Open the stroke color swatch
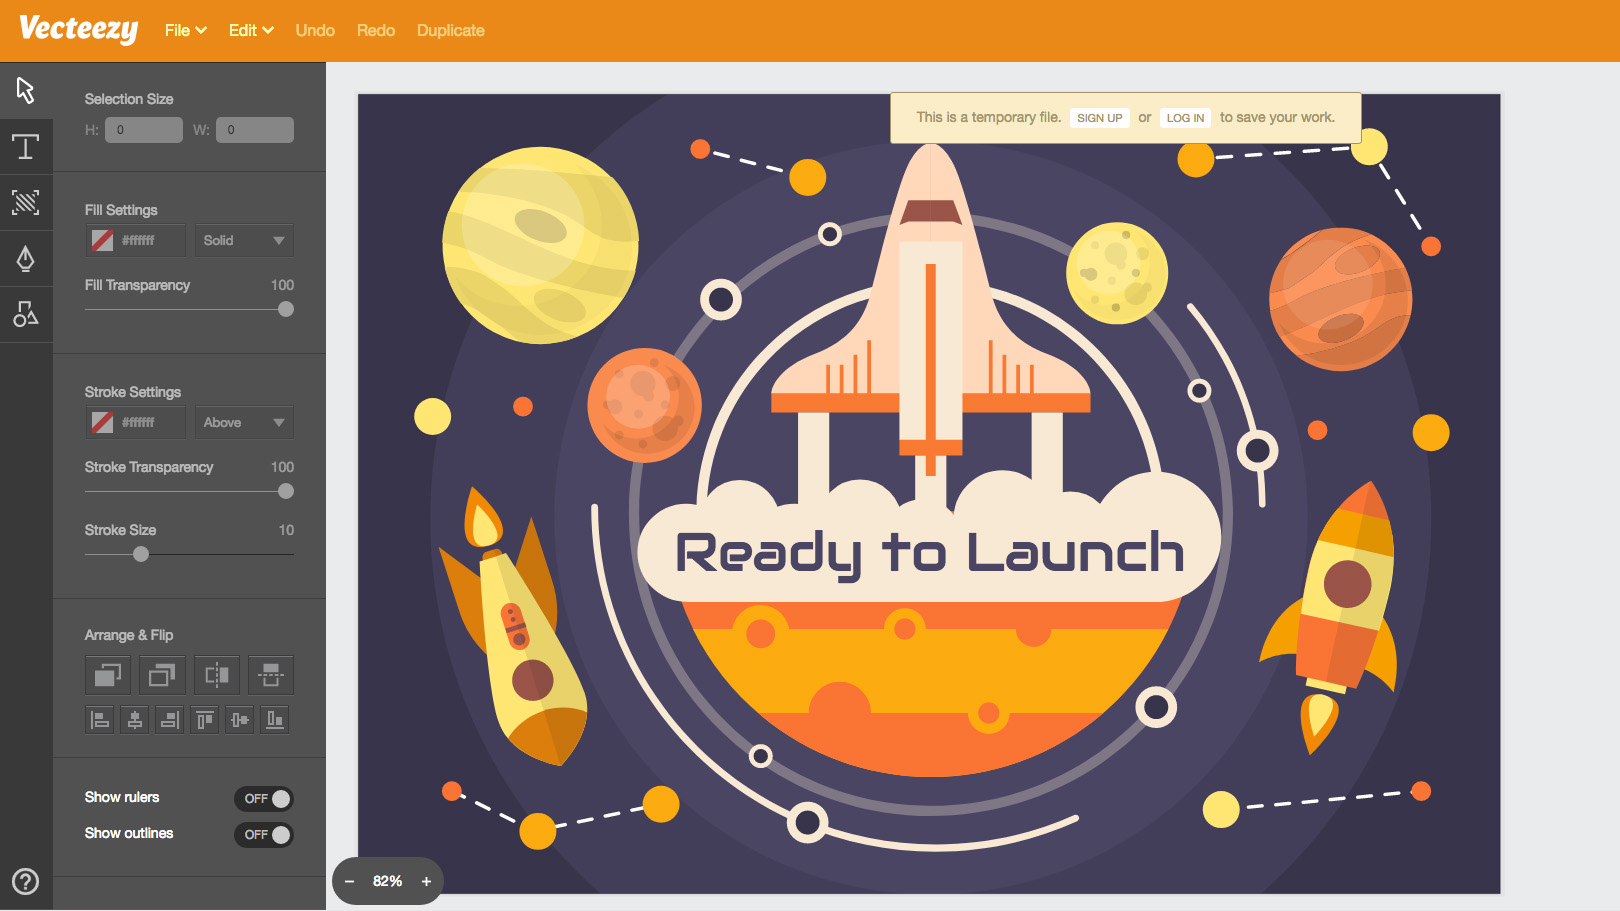1620x911 pixels. (x=102, y=422)
